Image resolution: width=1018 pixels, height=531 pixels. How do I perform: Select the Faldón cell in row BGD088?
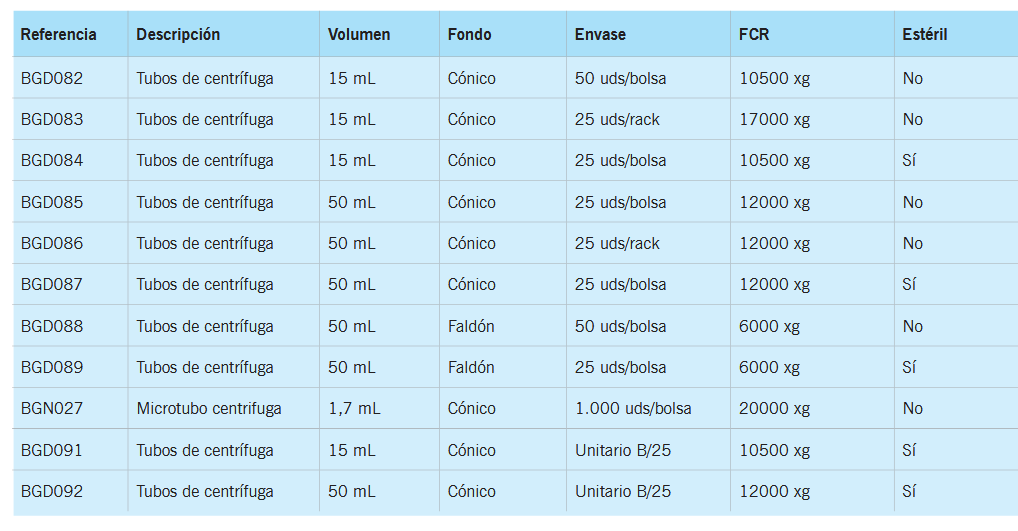pos(471,326)
